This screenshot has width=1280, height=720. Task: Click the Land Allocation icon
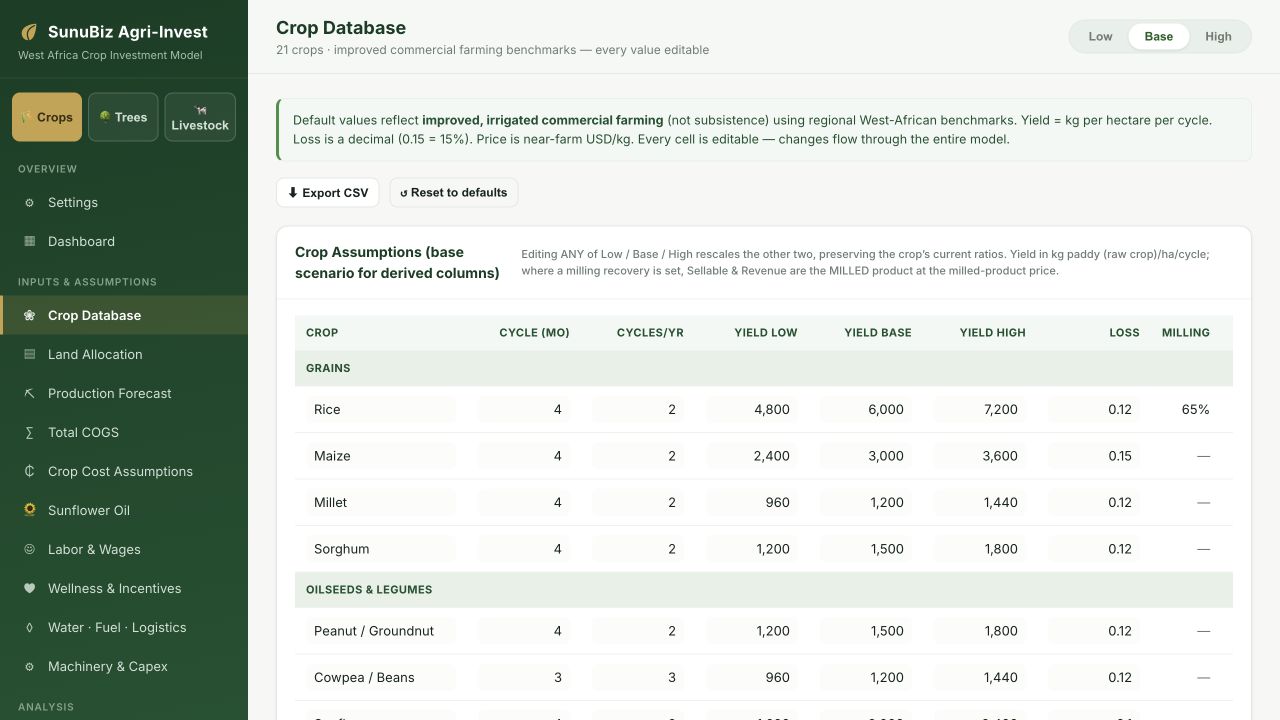tap(29, 355)
